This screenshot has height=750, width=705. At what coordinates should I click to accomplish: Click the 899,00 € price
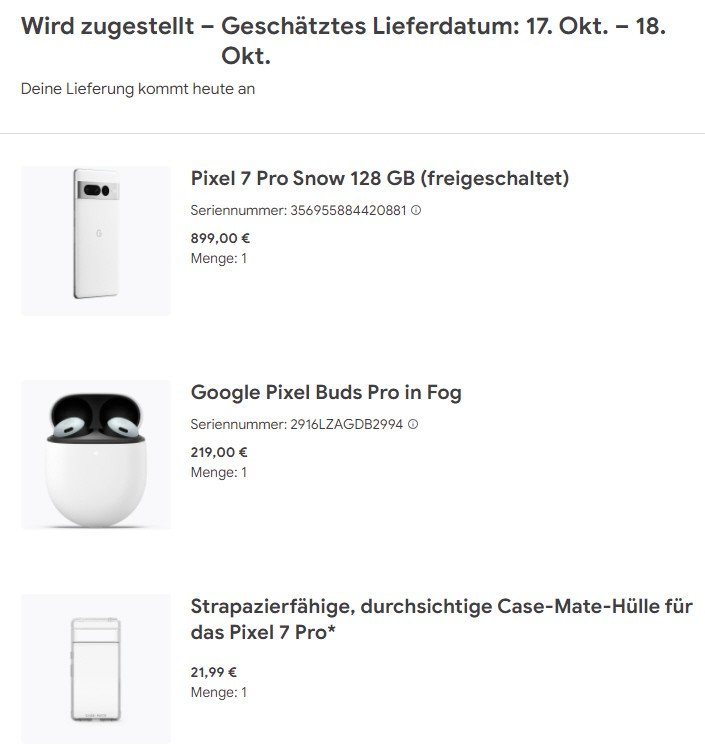[x=220, y=238]
